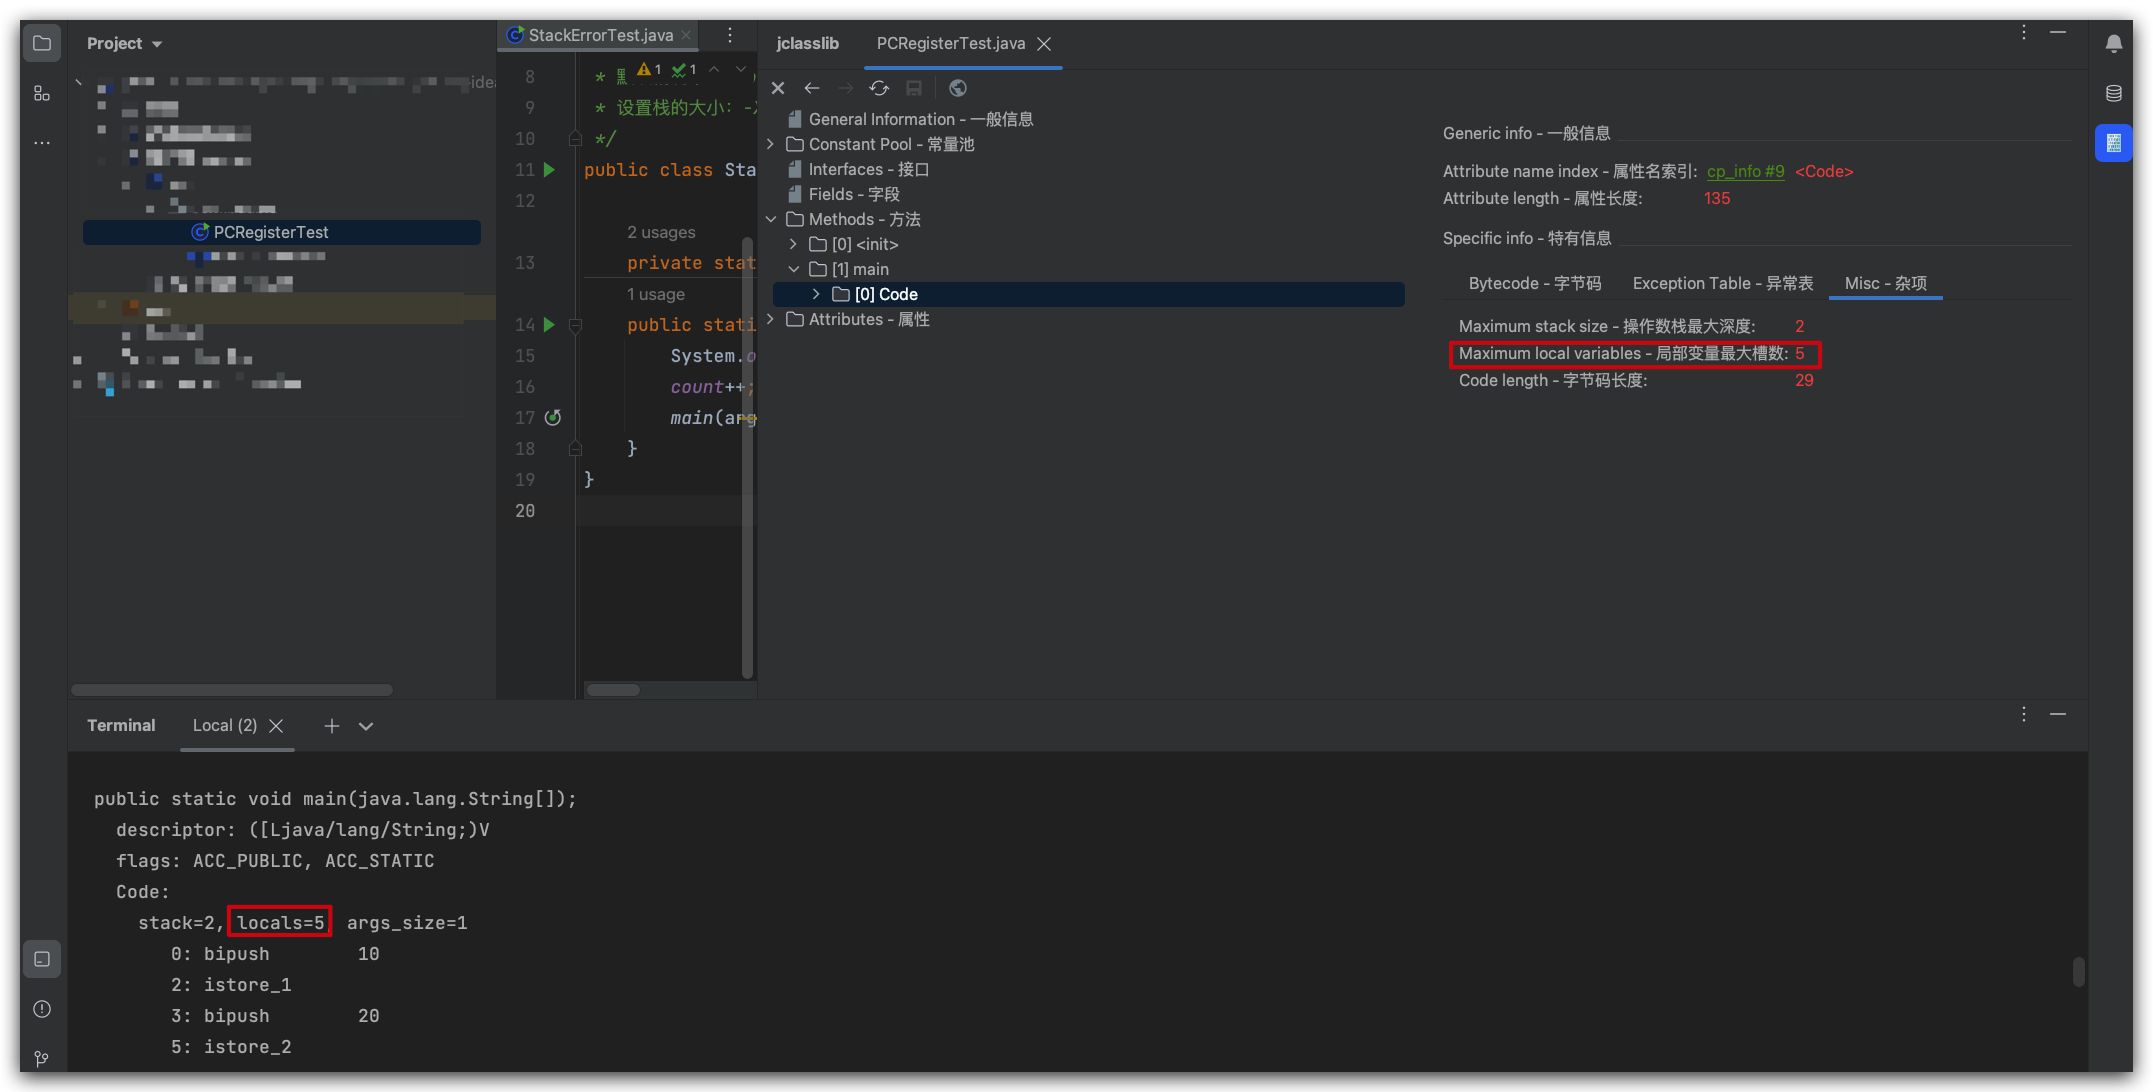
Task: Open the new terminal options dropdown
Action: tap(366, 726)
